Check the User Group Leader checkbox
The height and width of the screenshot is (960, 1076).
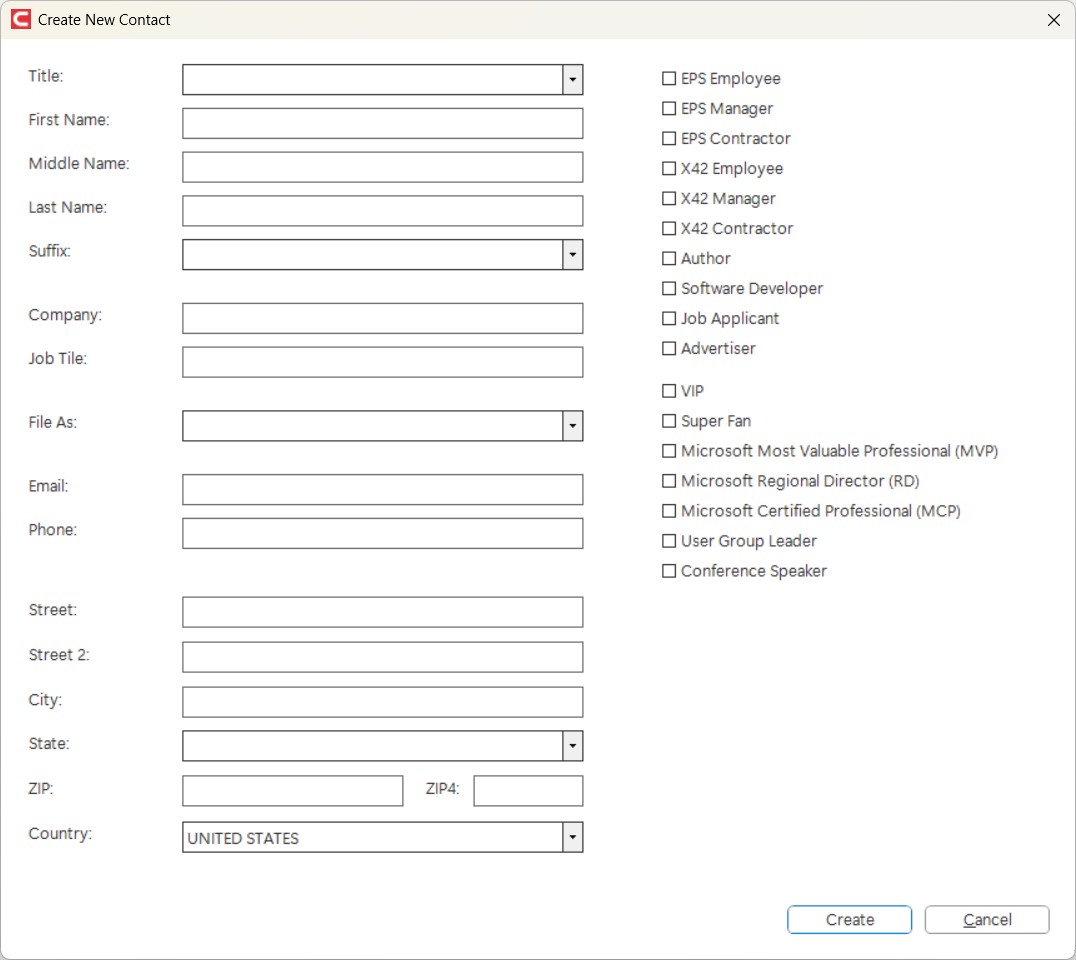pos(669,541)
